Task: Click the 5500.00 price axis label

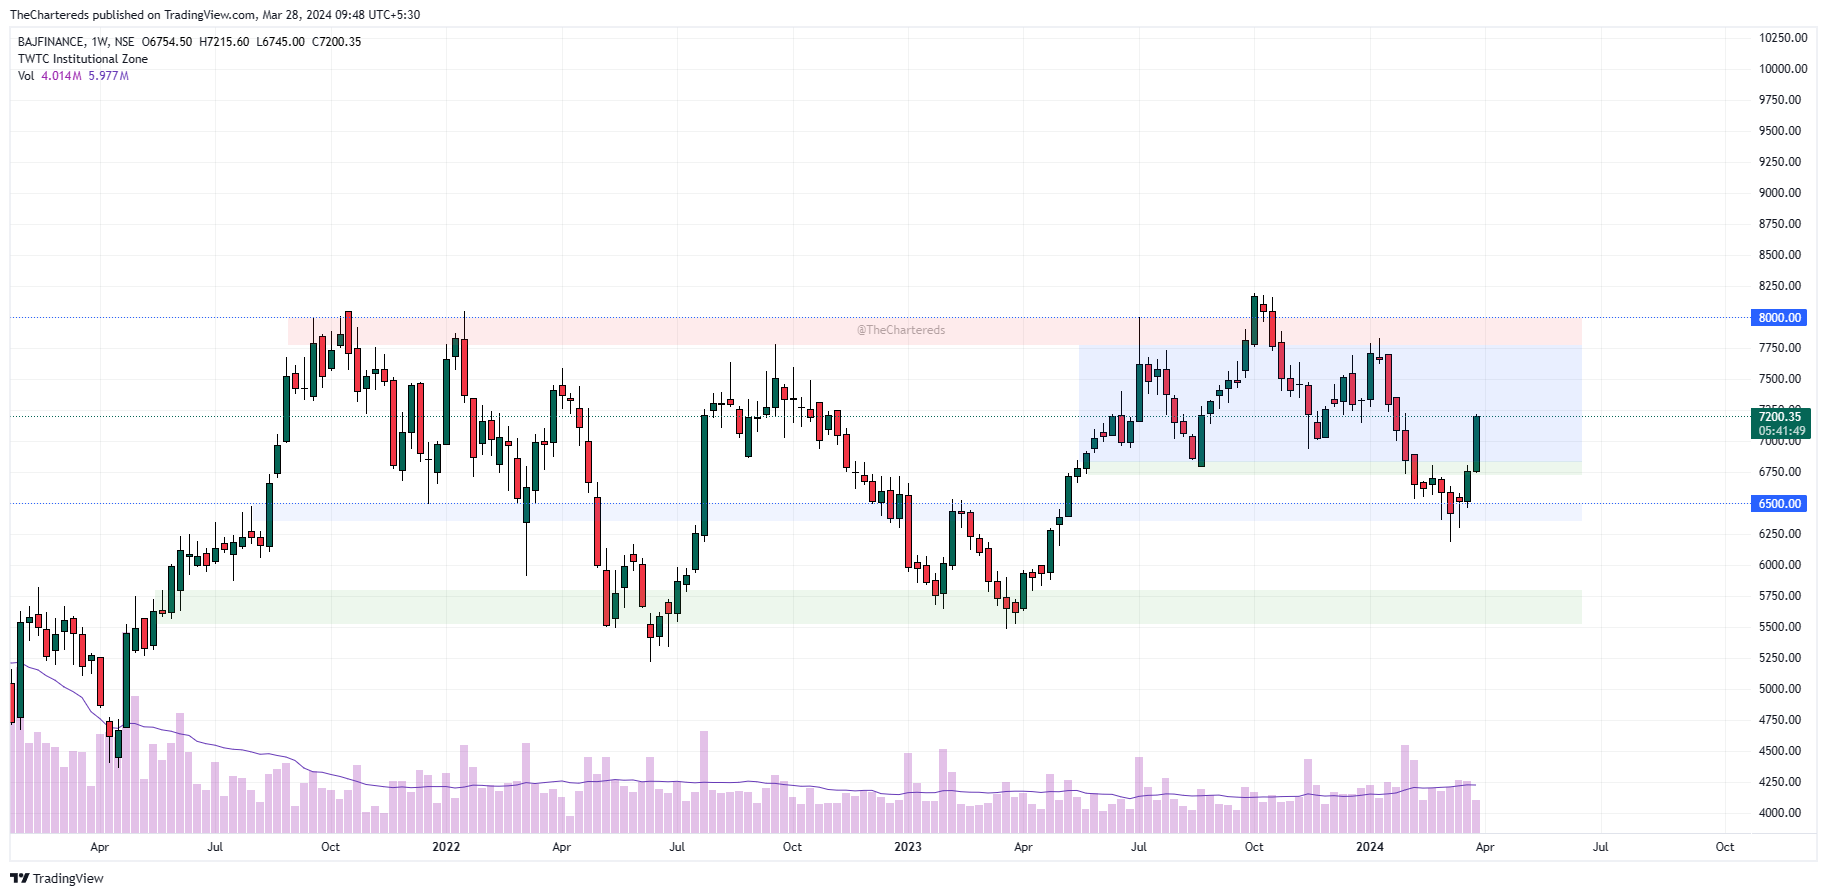Action: [1780, 627]
